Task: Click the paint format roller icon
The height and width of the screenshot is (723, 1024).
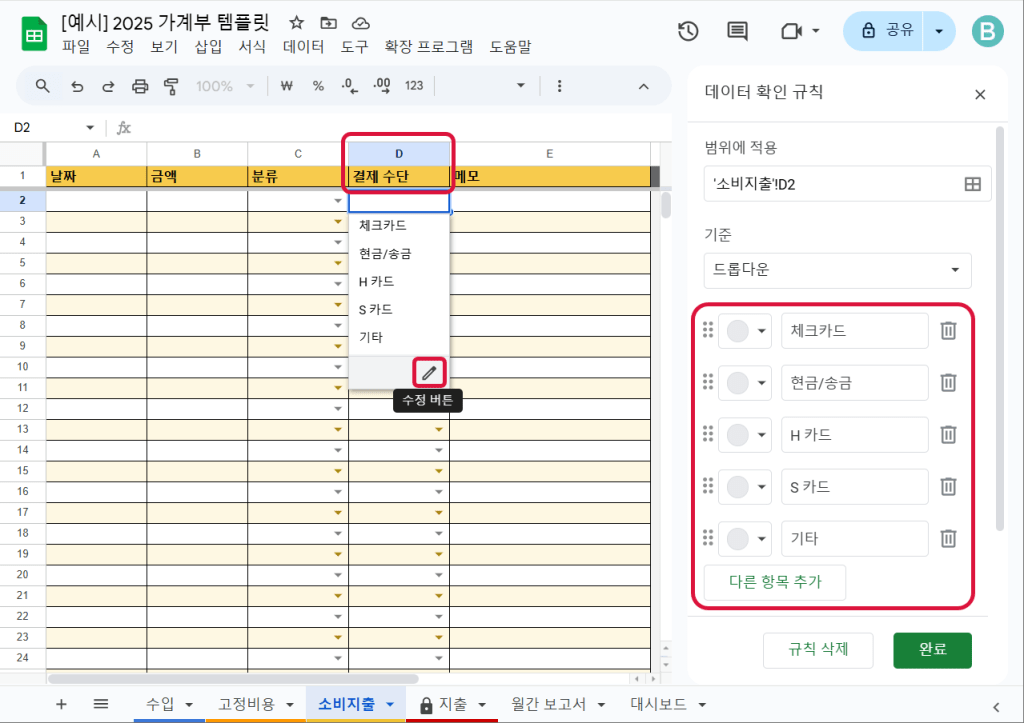Action: (171, 86)
